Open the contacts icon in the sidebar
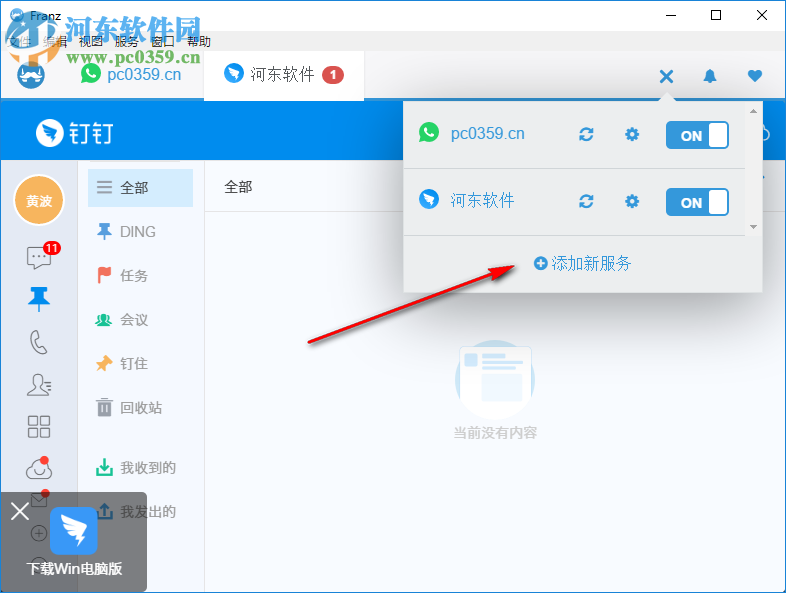The height and width of the screenshot is (593, 786). point(39,385)
